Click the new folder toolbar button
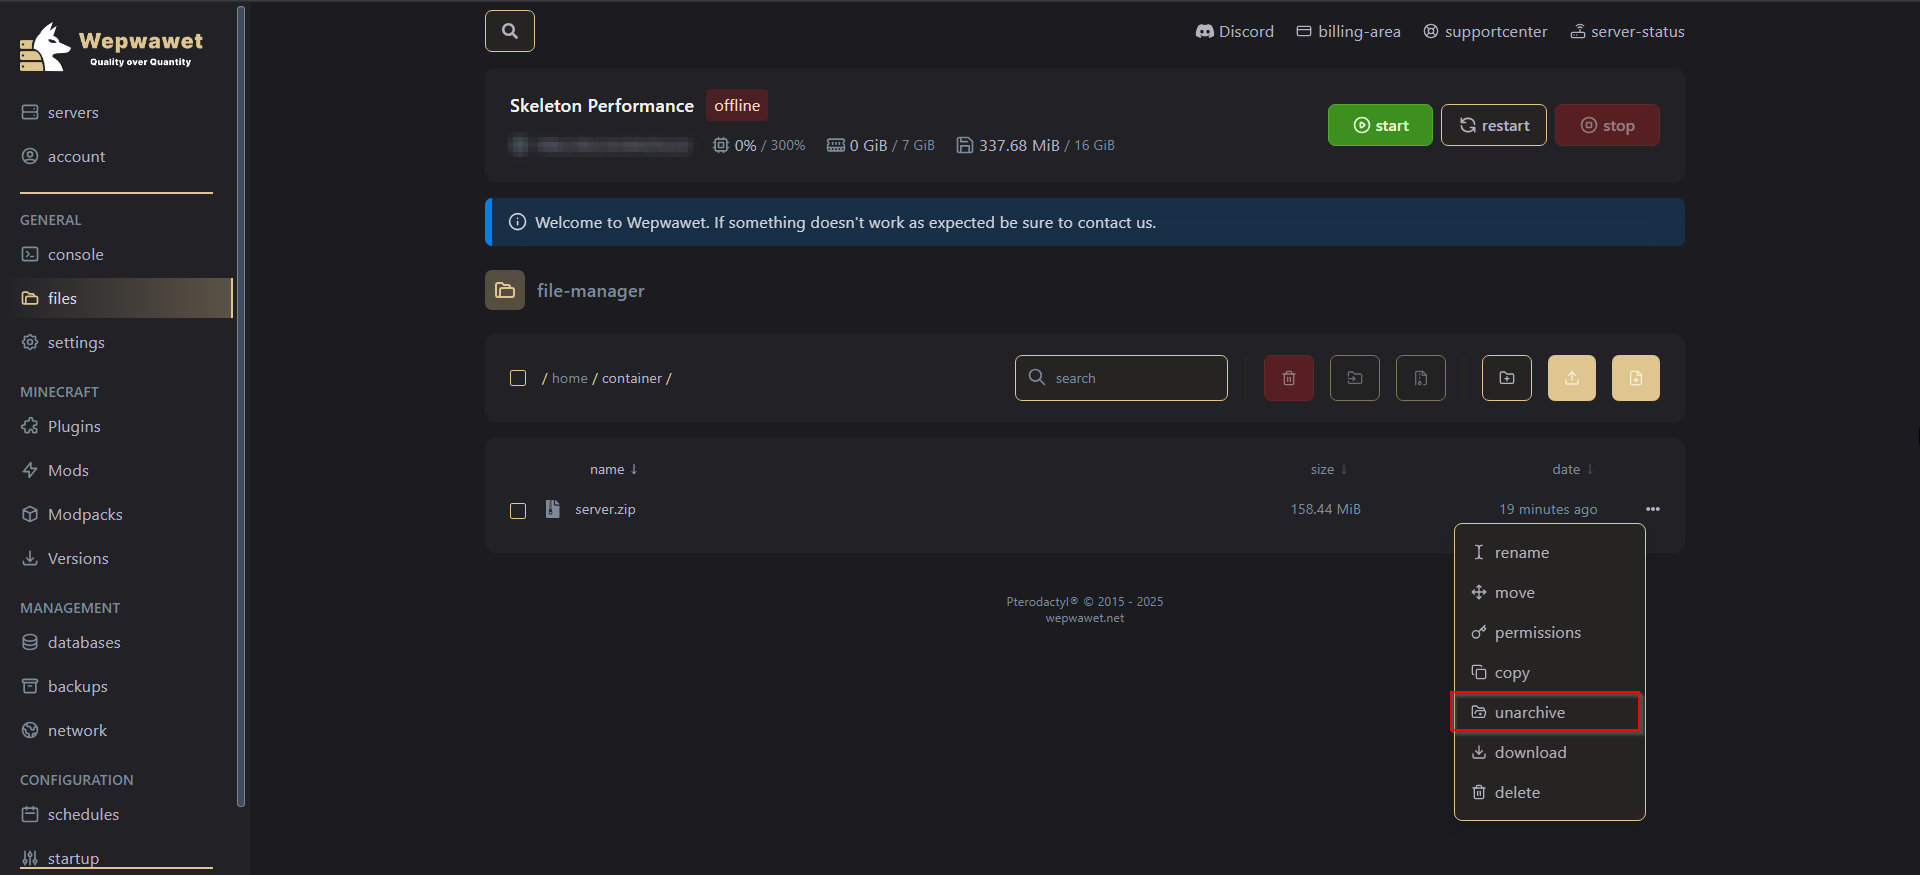The height and width of the screenshot is (875, 1920). [1507, 378]
